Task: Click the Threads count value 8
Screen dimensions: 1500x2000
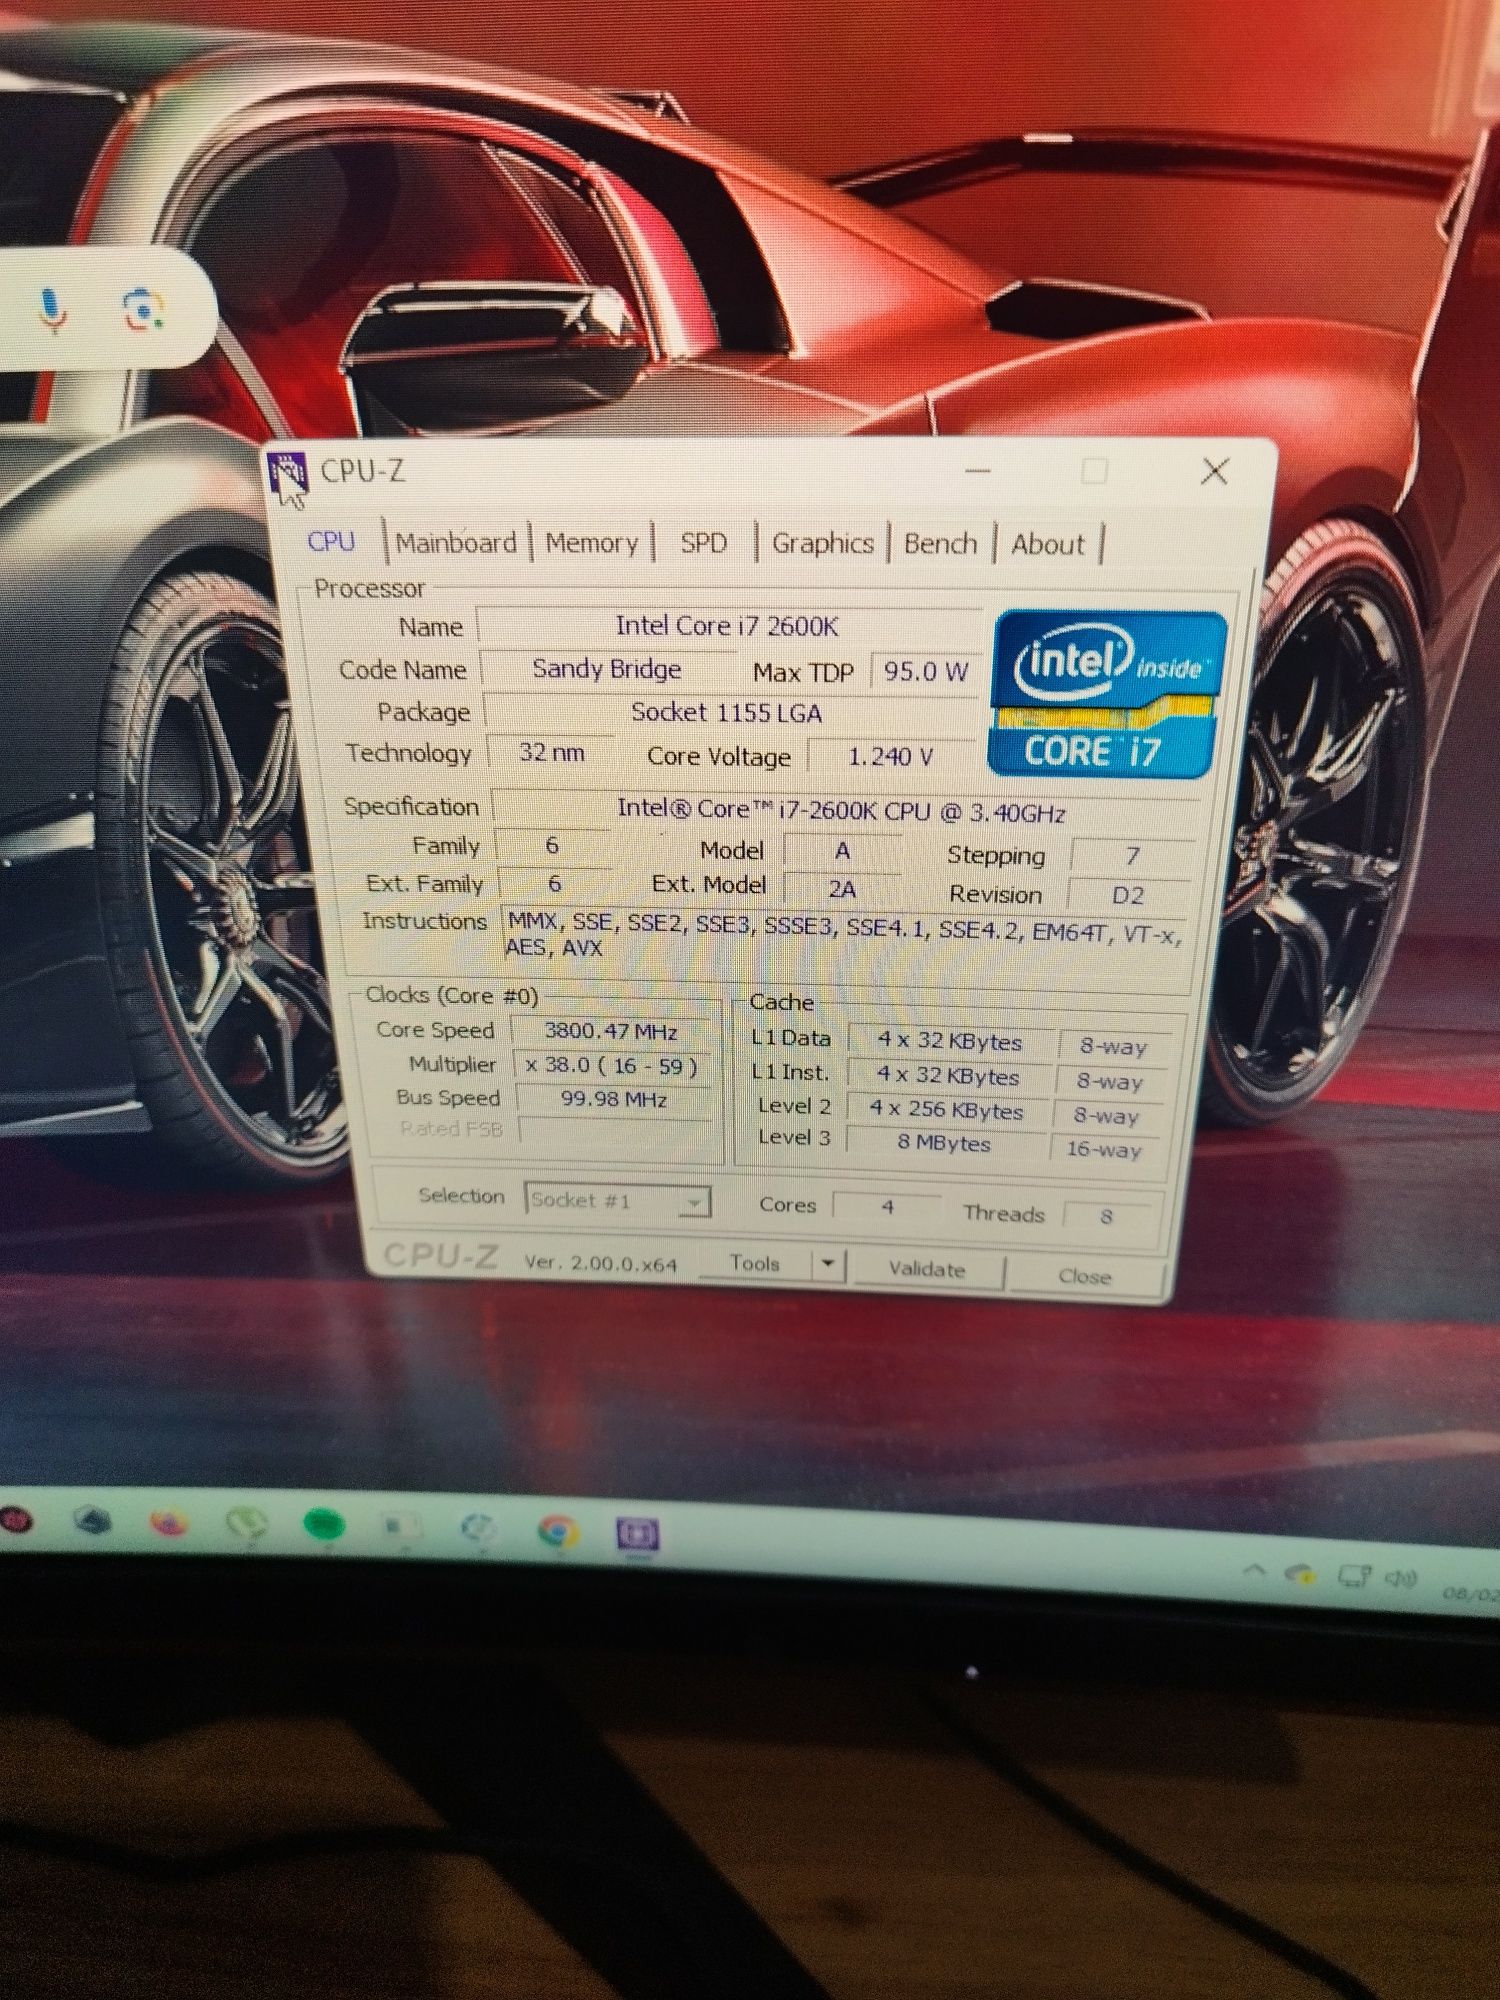Action: (1106, 1217)
